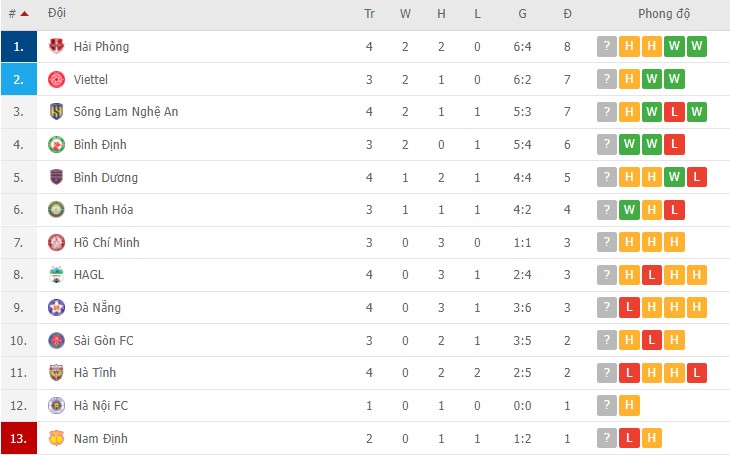
Task: Sort standings by Đ points column
Action: point(567,14)
